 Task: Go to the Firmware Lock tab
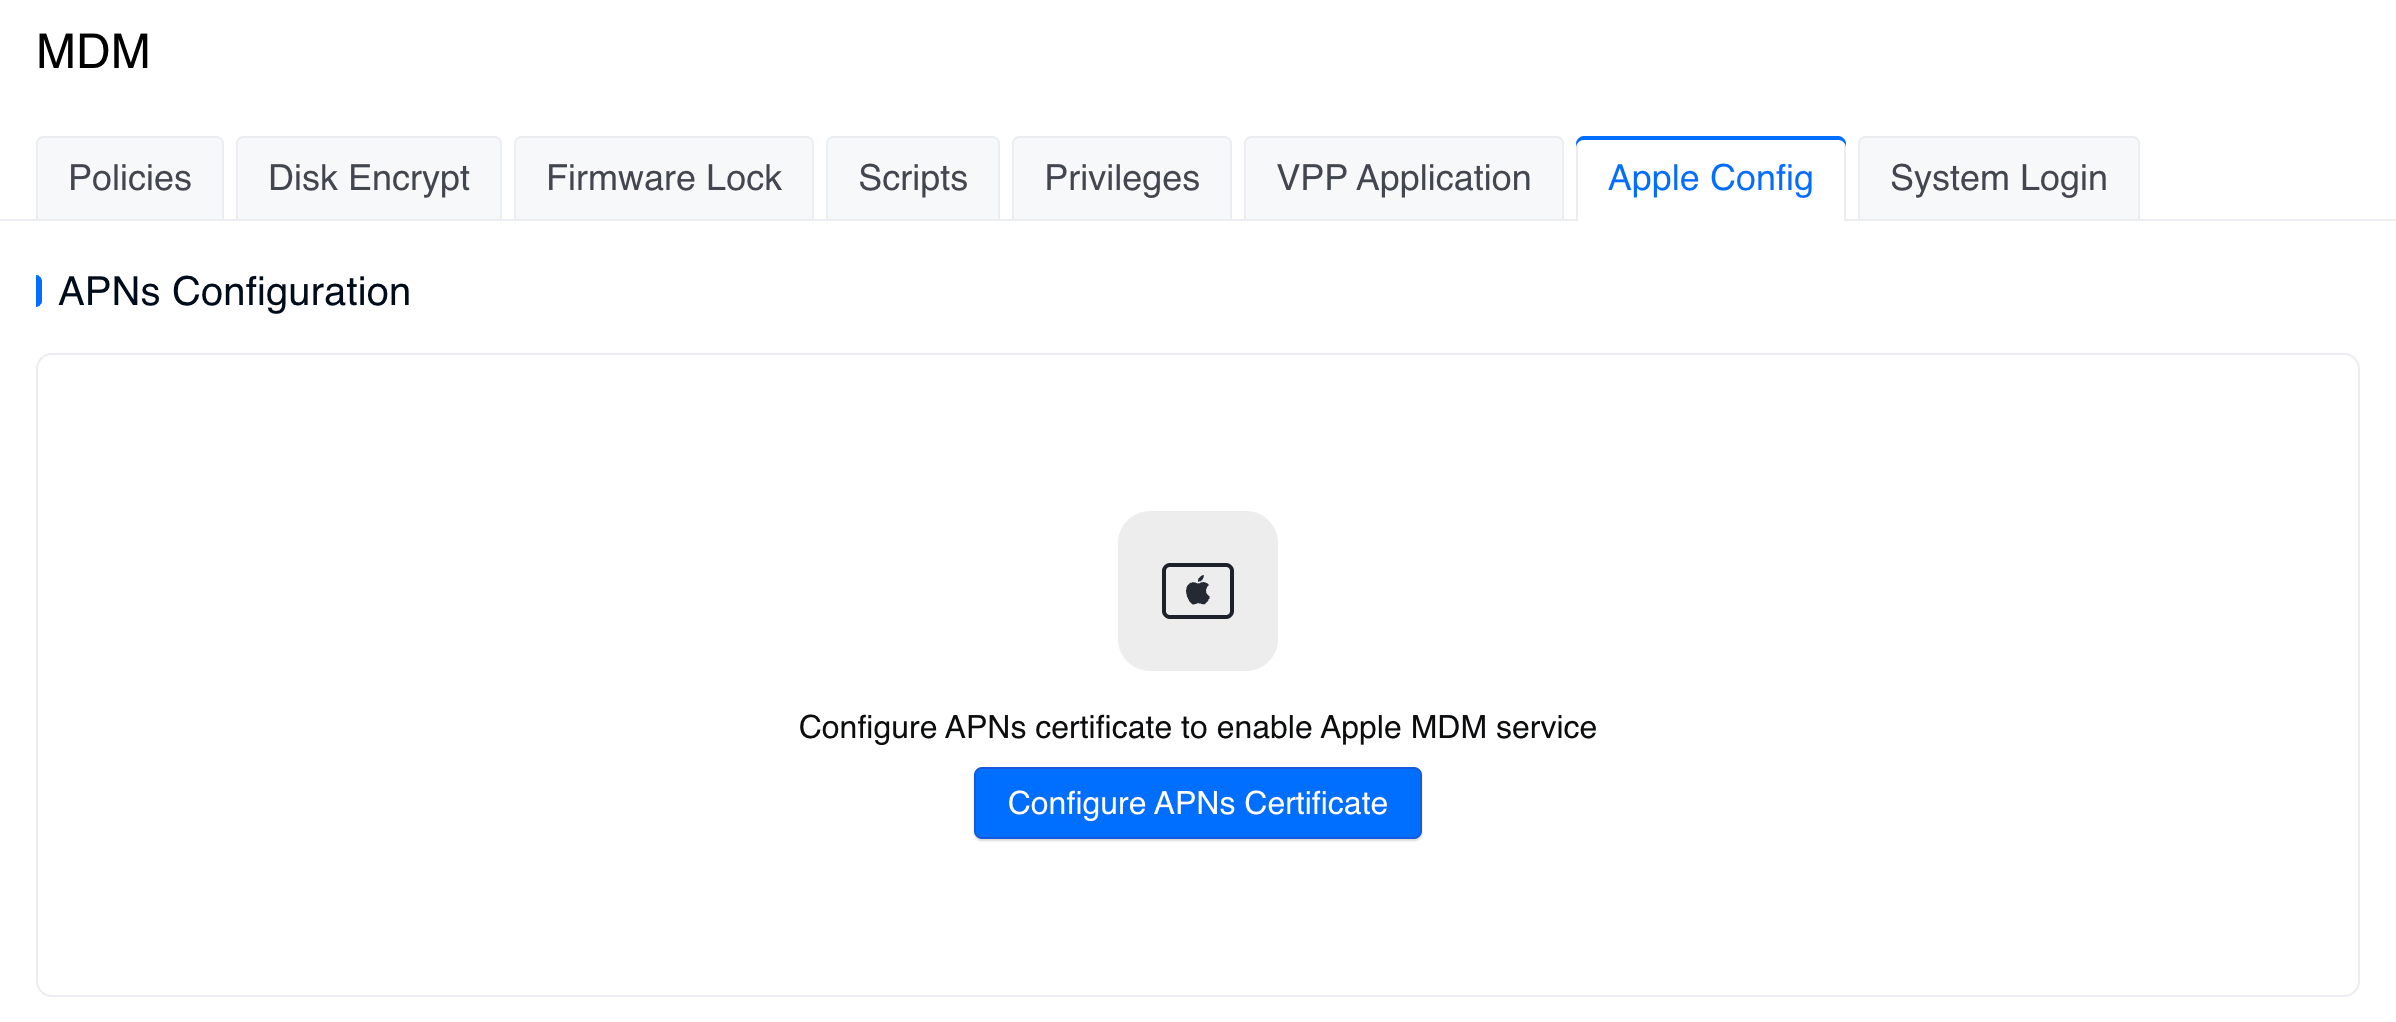663,178
